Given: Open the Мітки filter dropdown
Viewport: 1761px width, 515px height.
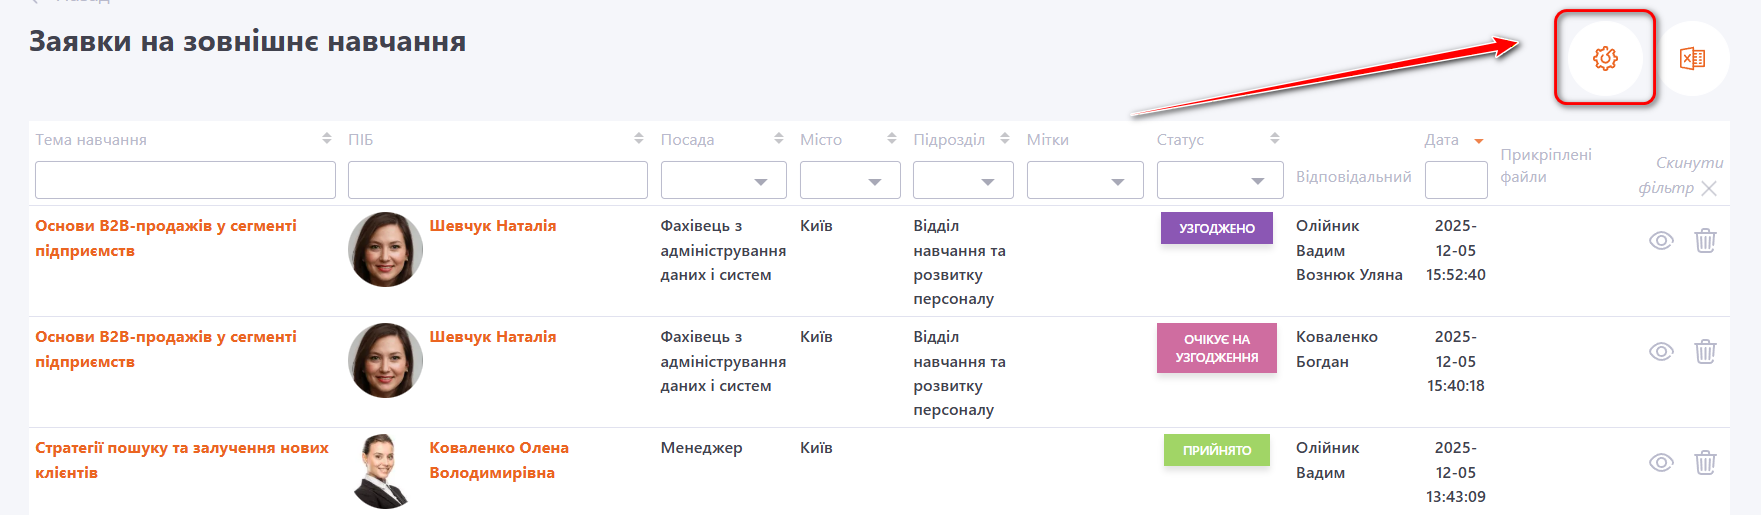Looking at the screenshot, I should point(1084,181).
